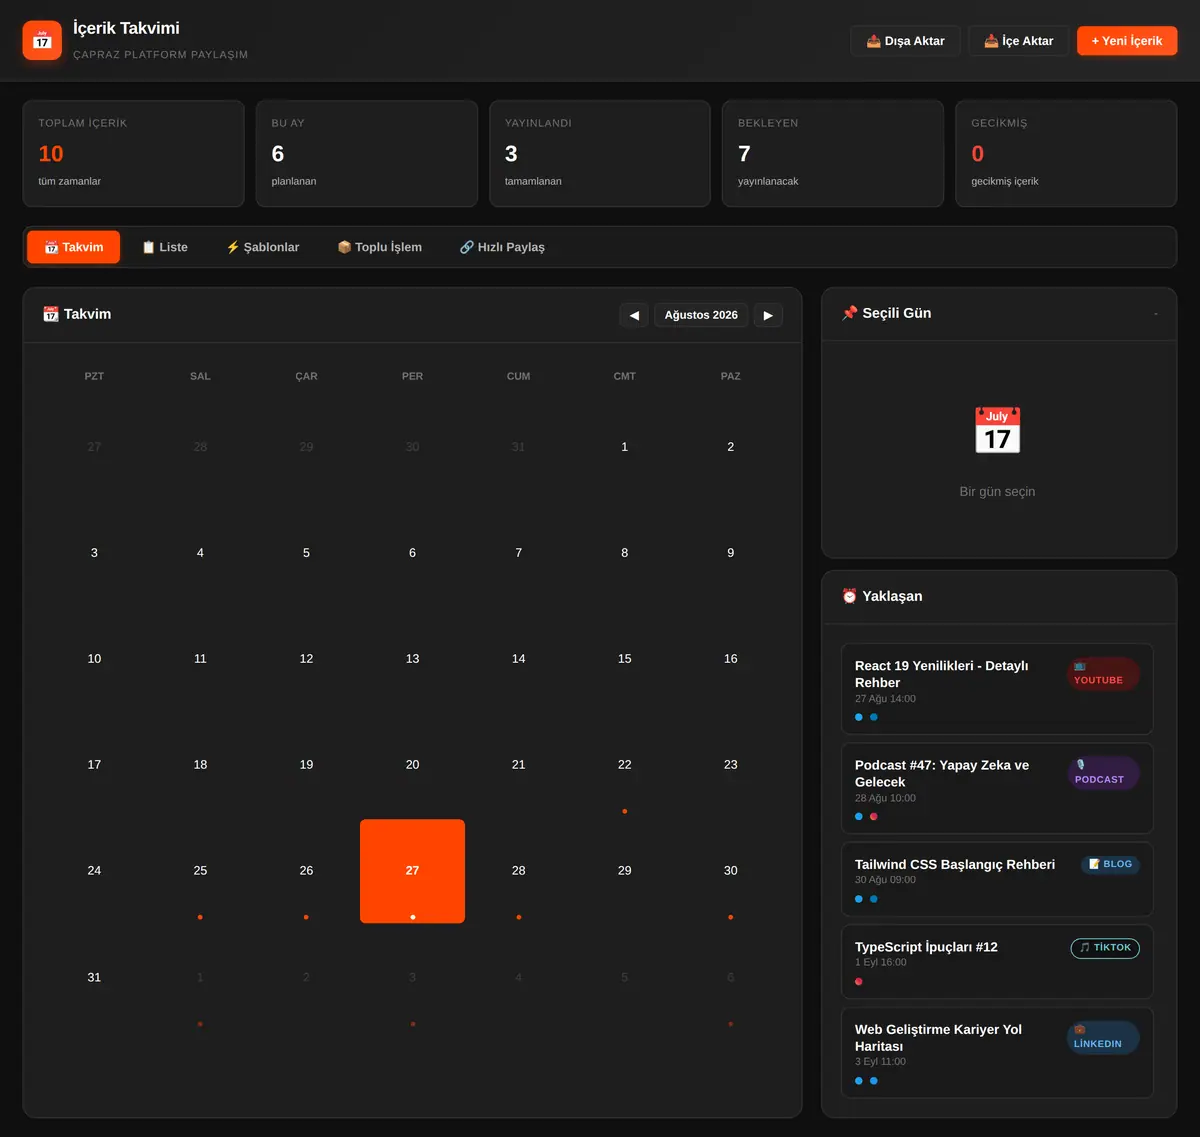Select August 28 in the calendar
Screen dimensions: 1200x1137
click(x=518, y=871)
